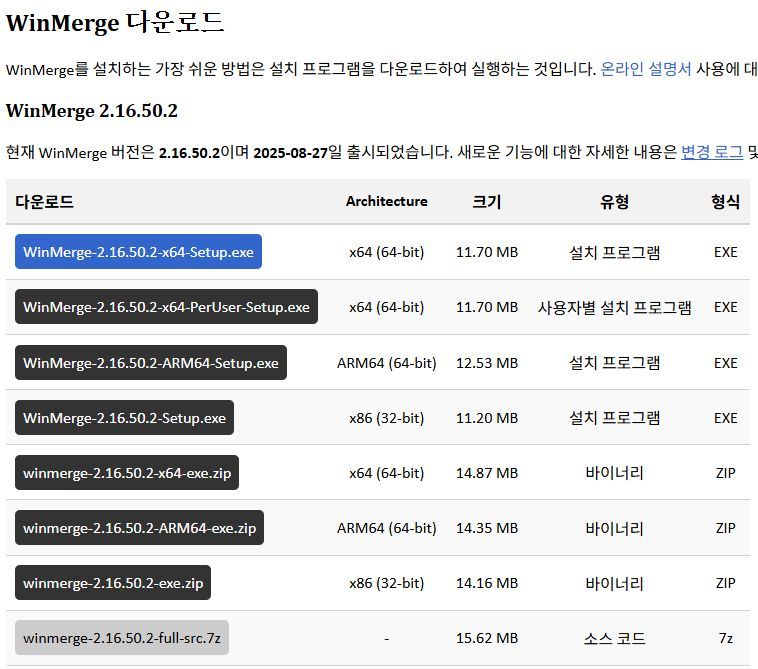Click EXE in ARM64-Setup.exe row
This screenshot has height=669, width=758.
(x=726, y=363)
